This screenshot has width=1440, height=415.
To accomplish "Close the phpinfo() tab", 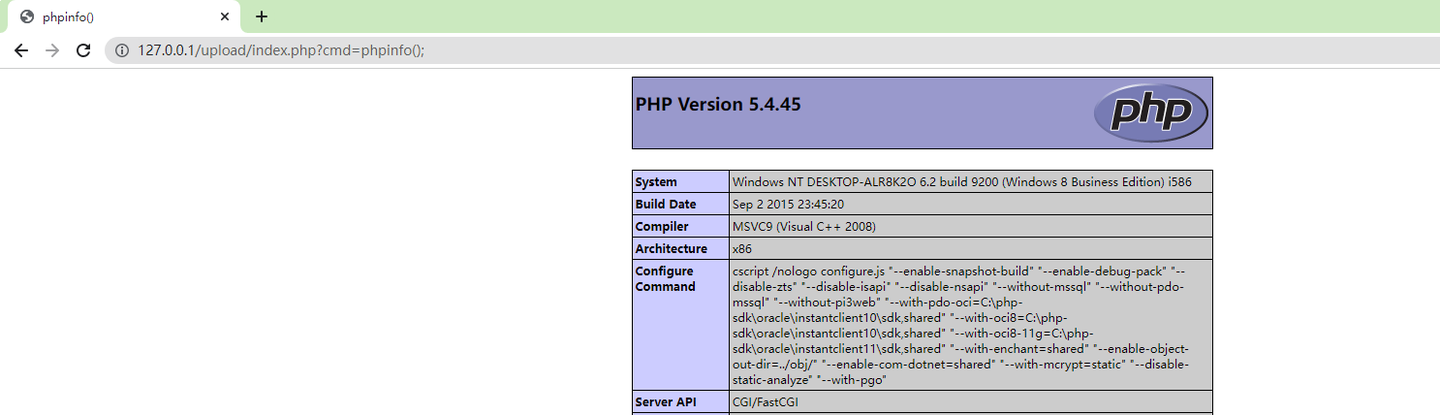I will click(x=225, y=17).
